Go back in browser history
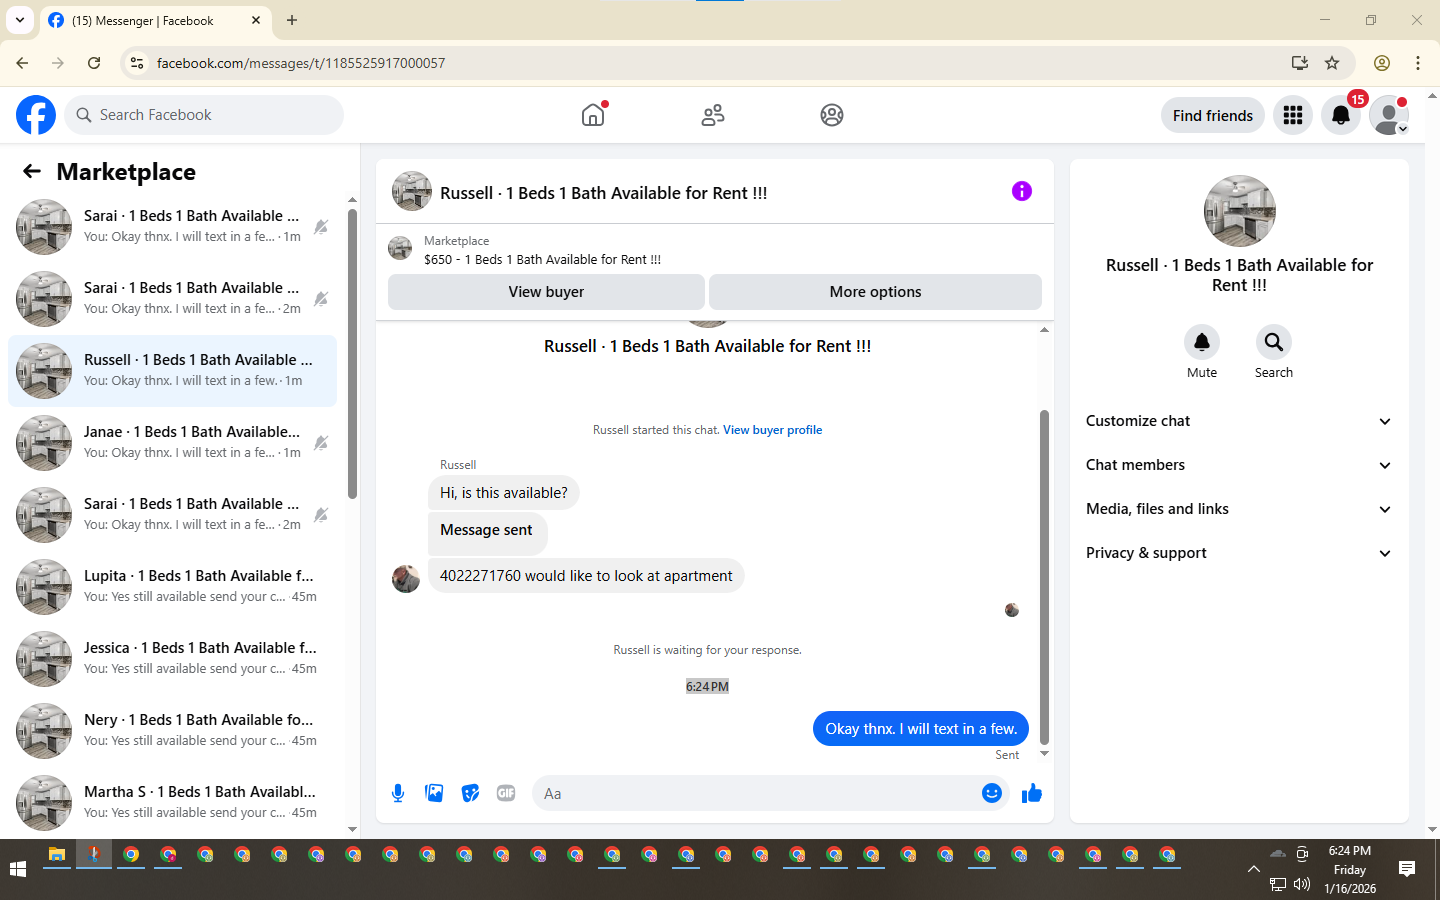 pyautogui.click(x=22, y=63)
